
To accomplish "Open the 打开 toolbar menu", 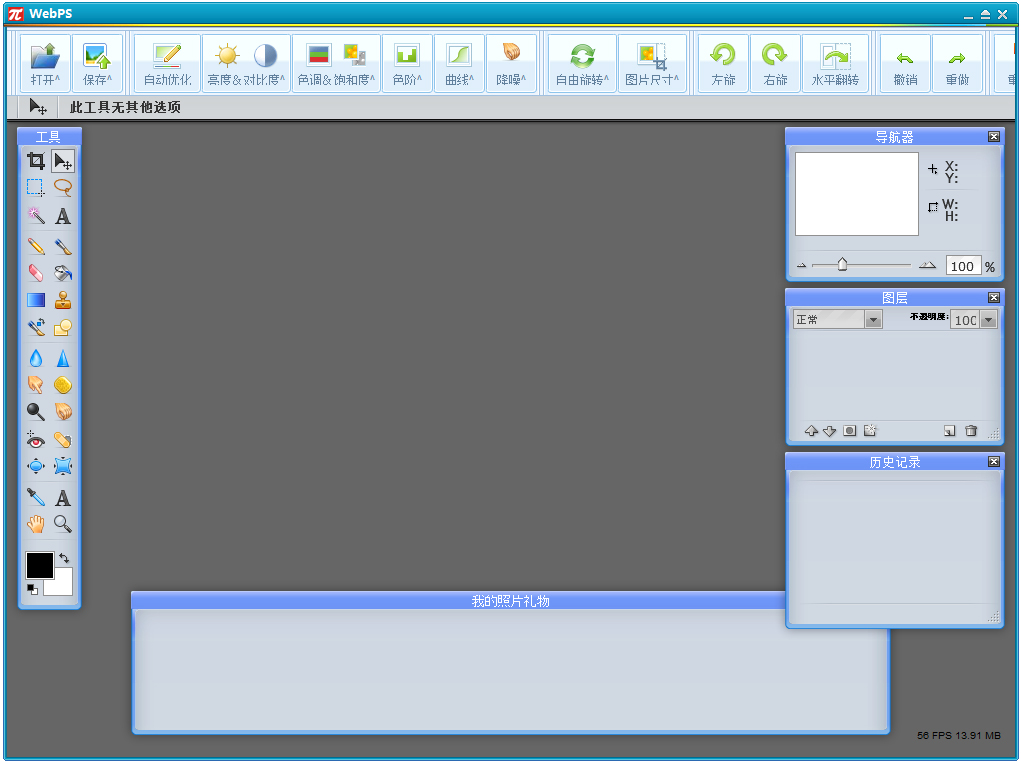I will (45, 64).
